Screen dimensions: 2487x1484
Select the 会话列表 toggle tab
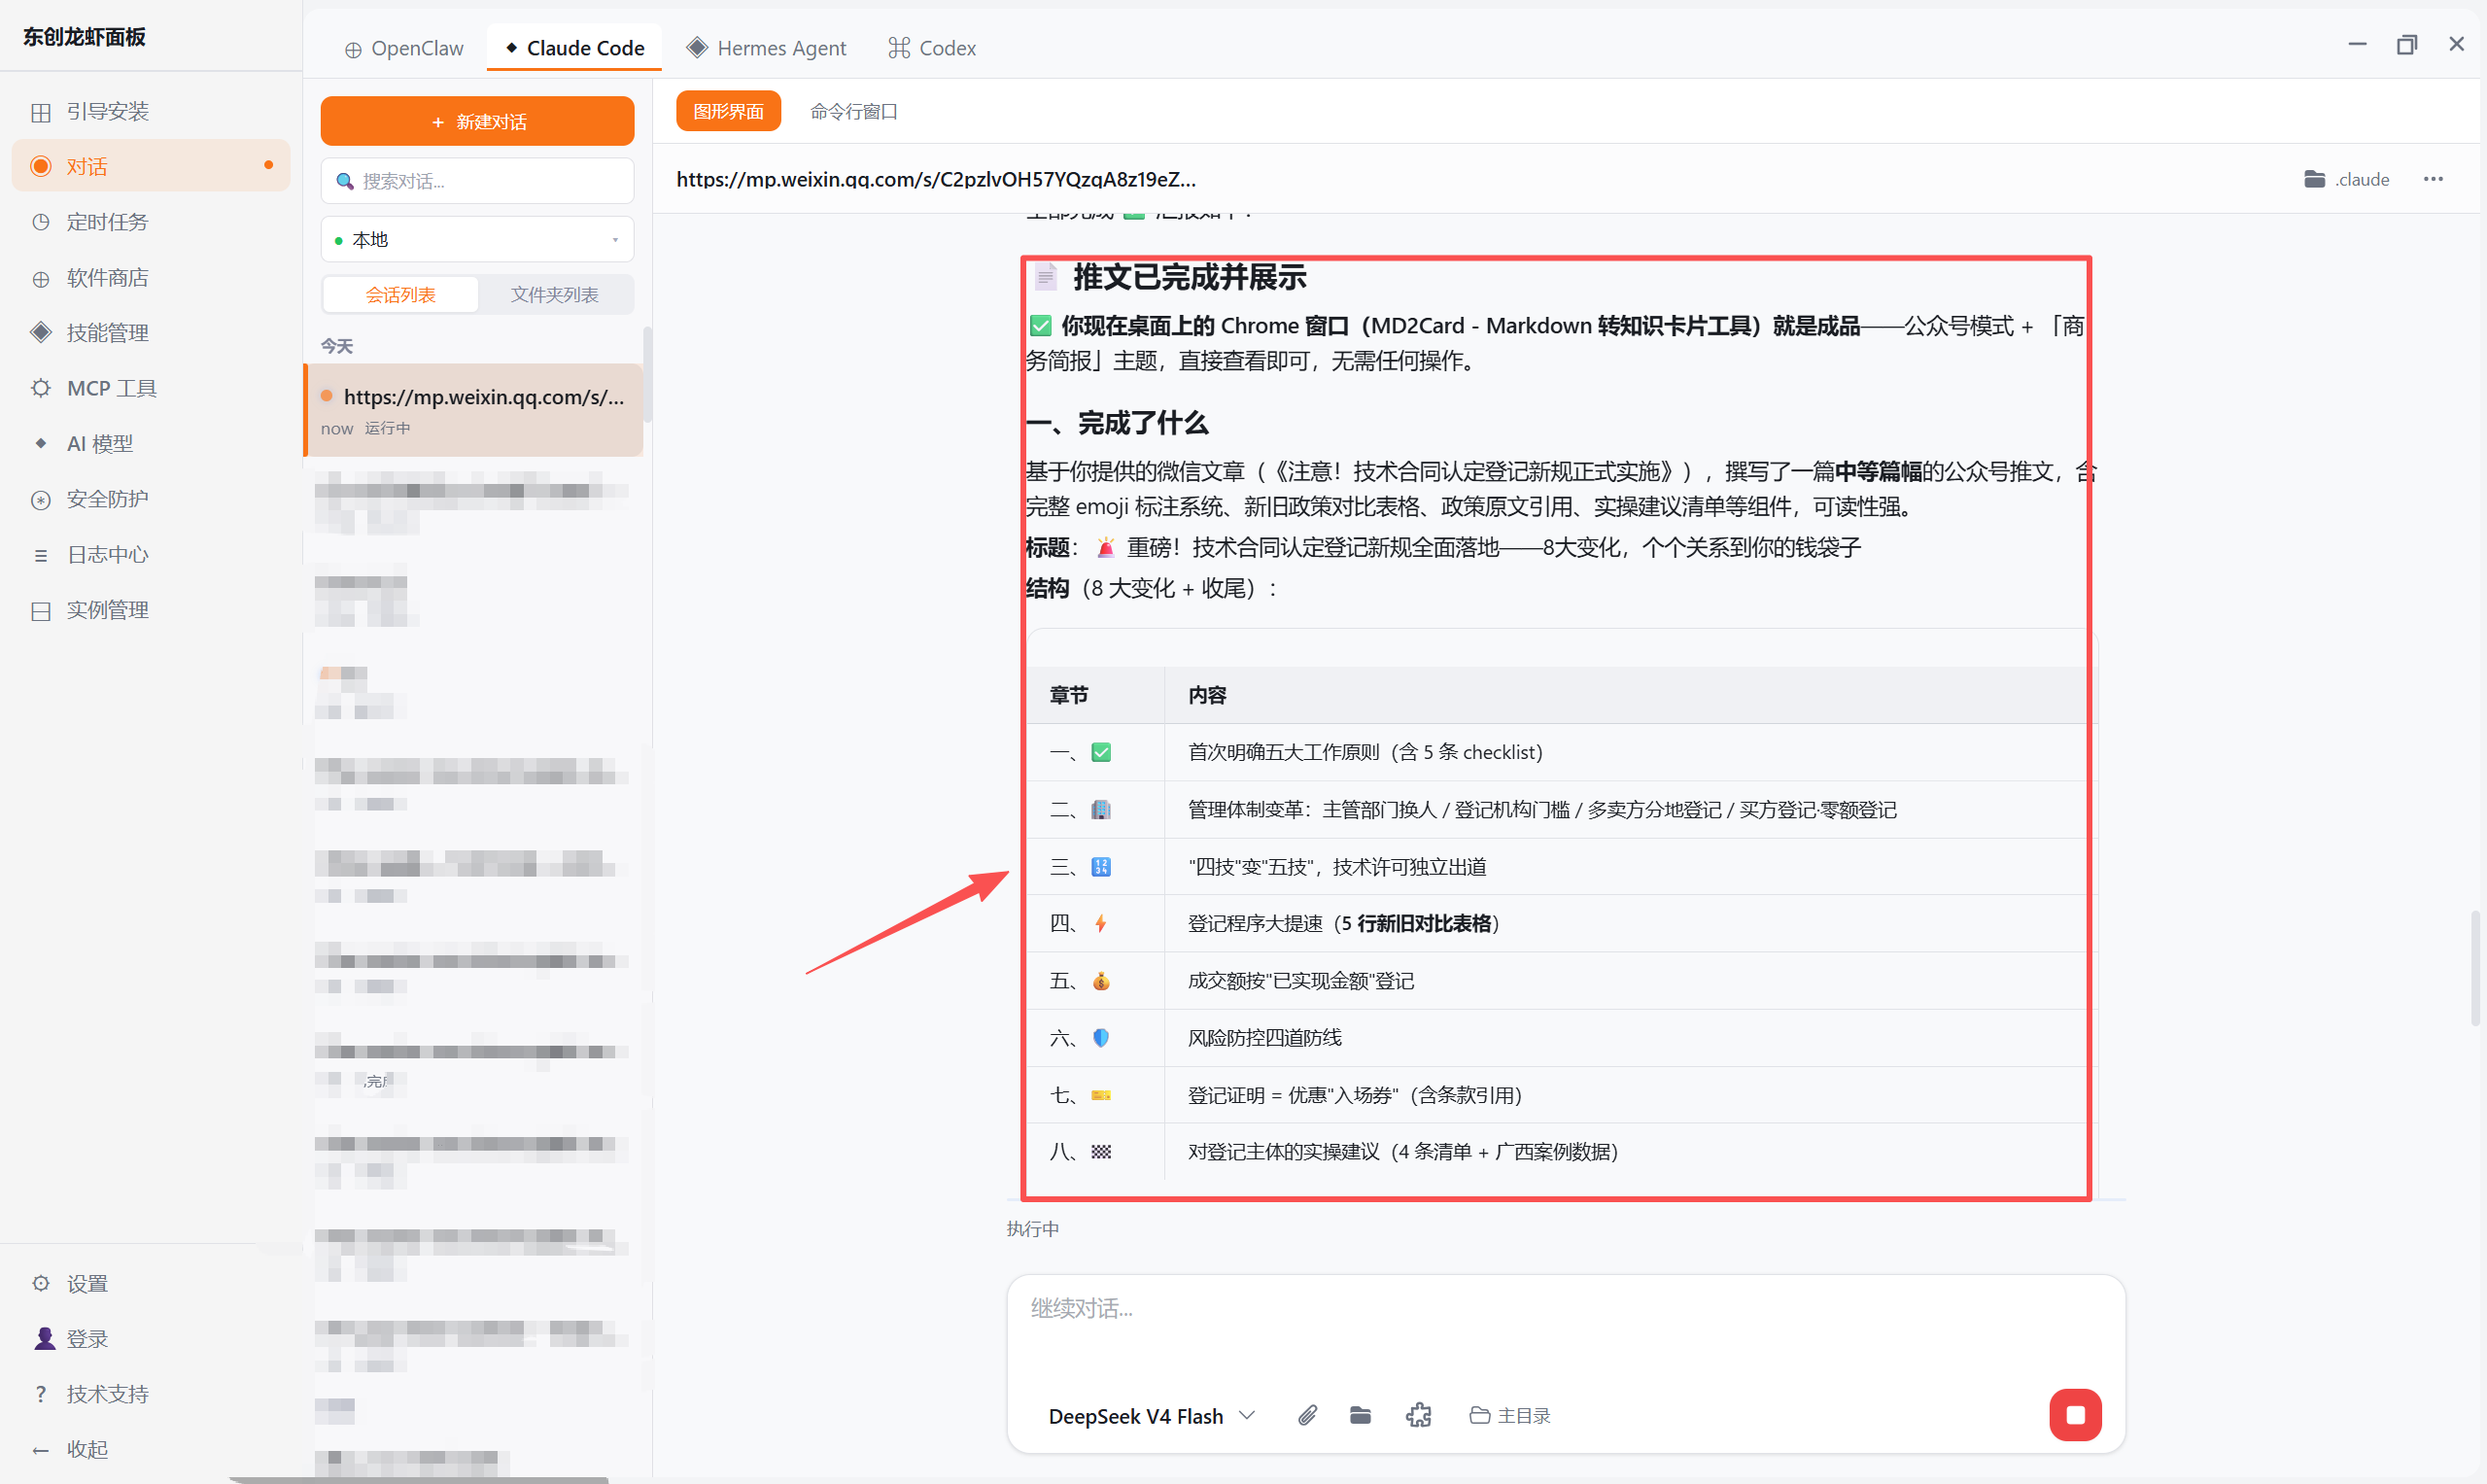pos(400,294)
